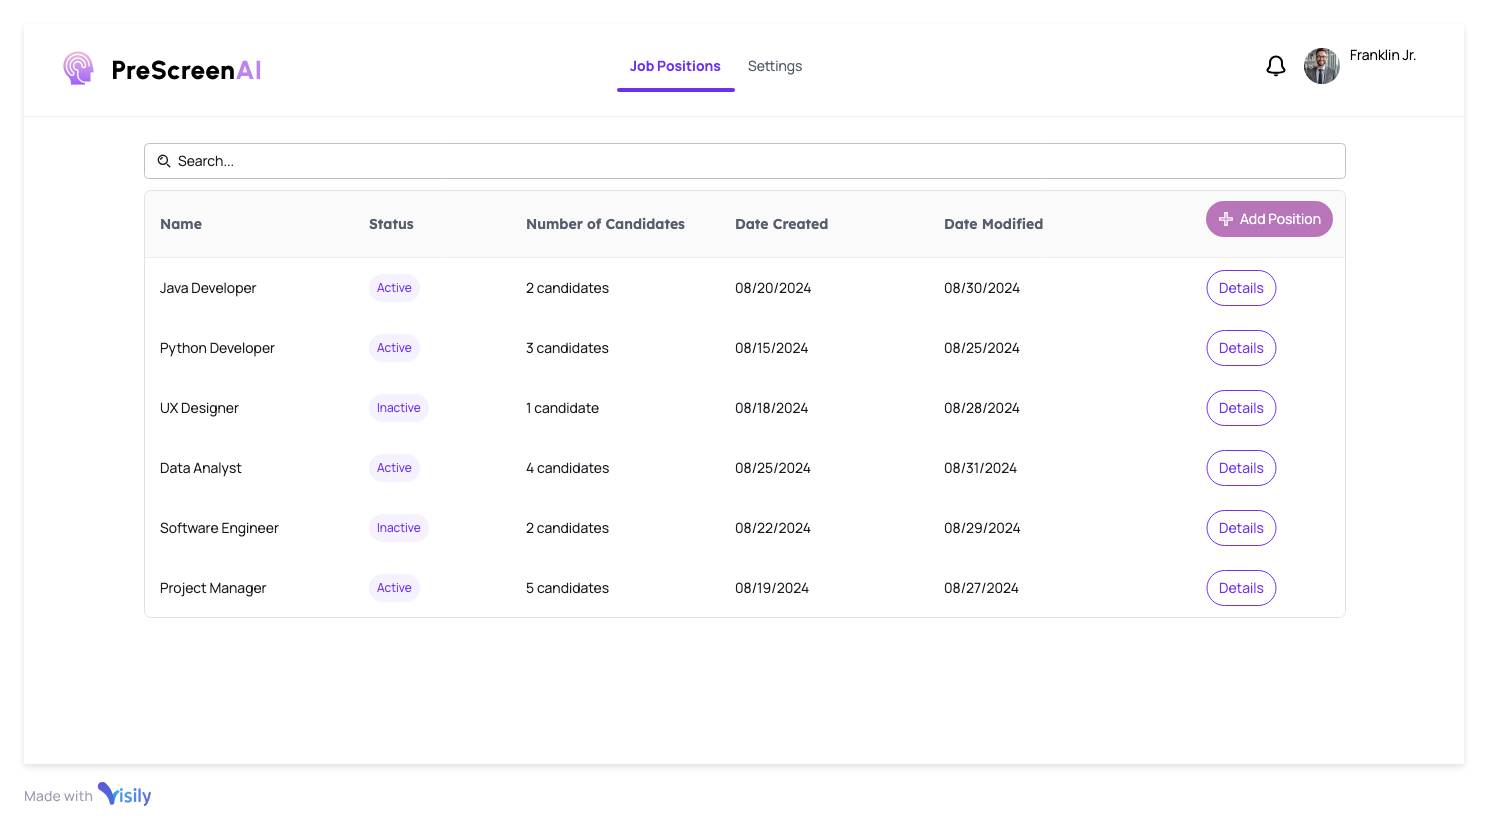Click the PreScreenAI brain logo icon
The height and width of the screenshot is (828, 1488).
(x=78, y=67)
